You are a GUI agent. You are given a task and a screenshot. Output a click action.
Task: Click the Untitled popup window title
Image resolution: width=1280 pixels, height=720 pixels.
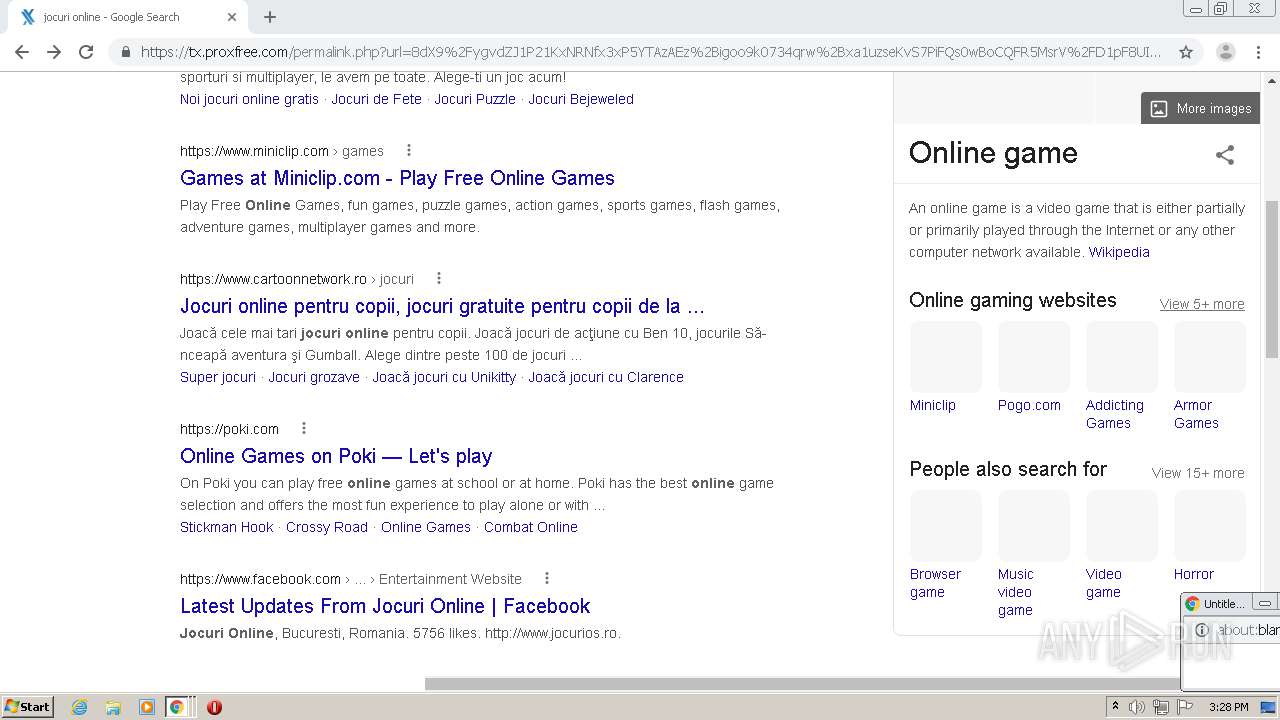click(x=1224, y=604)
